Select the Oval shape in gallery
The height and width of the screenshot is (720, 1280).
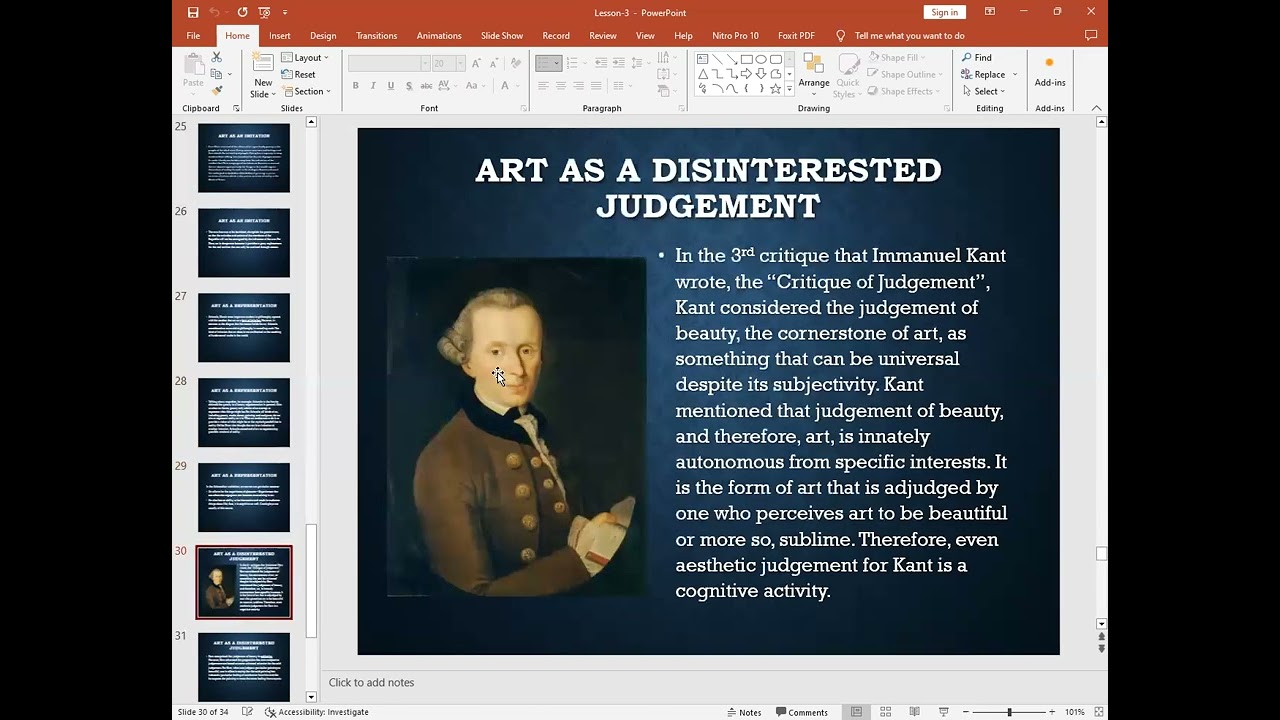[761, 59]
